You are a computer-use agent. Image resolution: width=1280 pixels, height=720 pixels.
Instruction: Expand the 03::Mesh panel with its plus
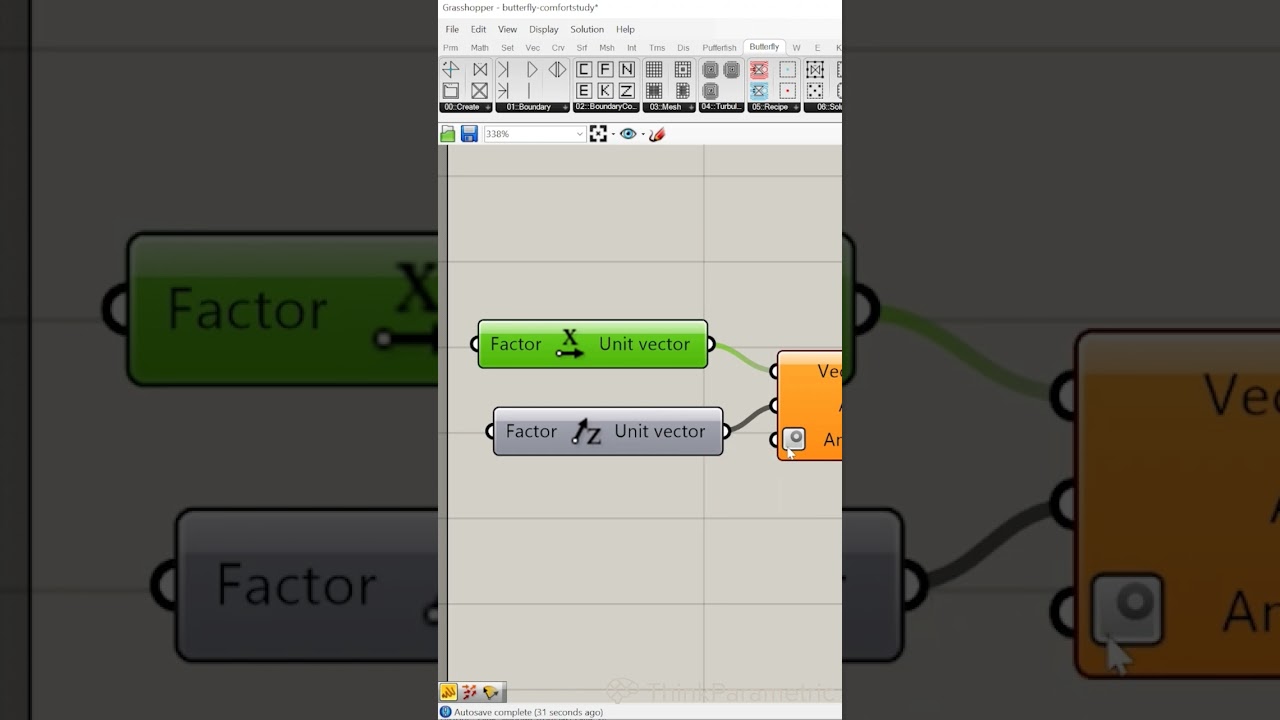click(x=690, y=107)
